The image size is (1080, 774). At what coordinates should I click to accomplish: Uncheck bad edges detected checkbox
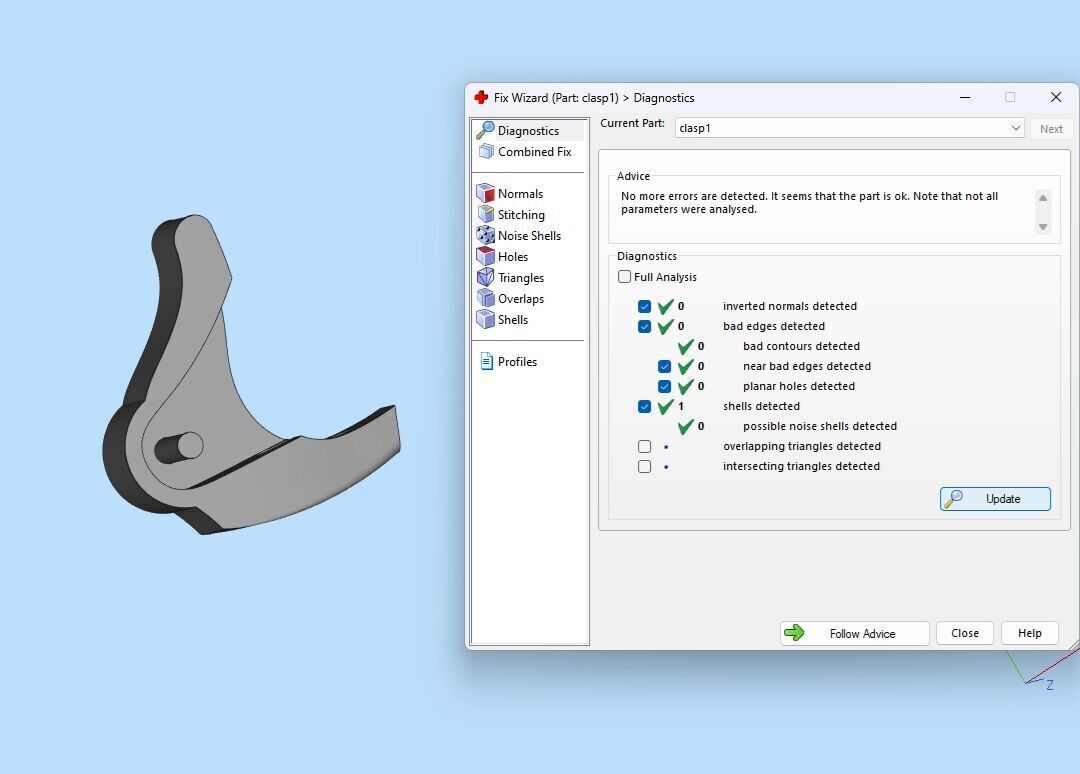pos(645,326)
